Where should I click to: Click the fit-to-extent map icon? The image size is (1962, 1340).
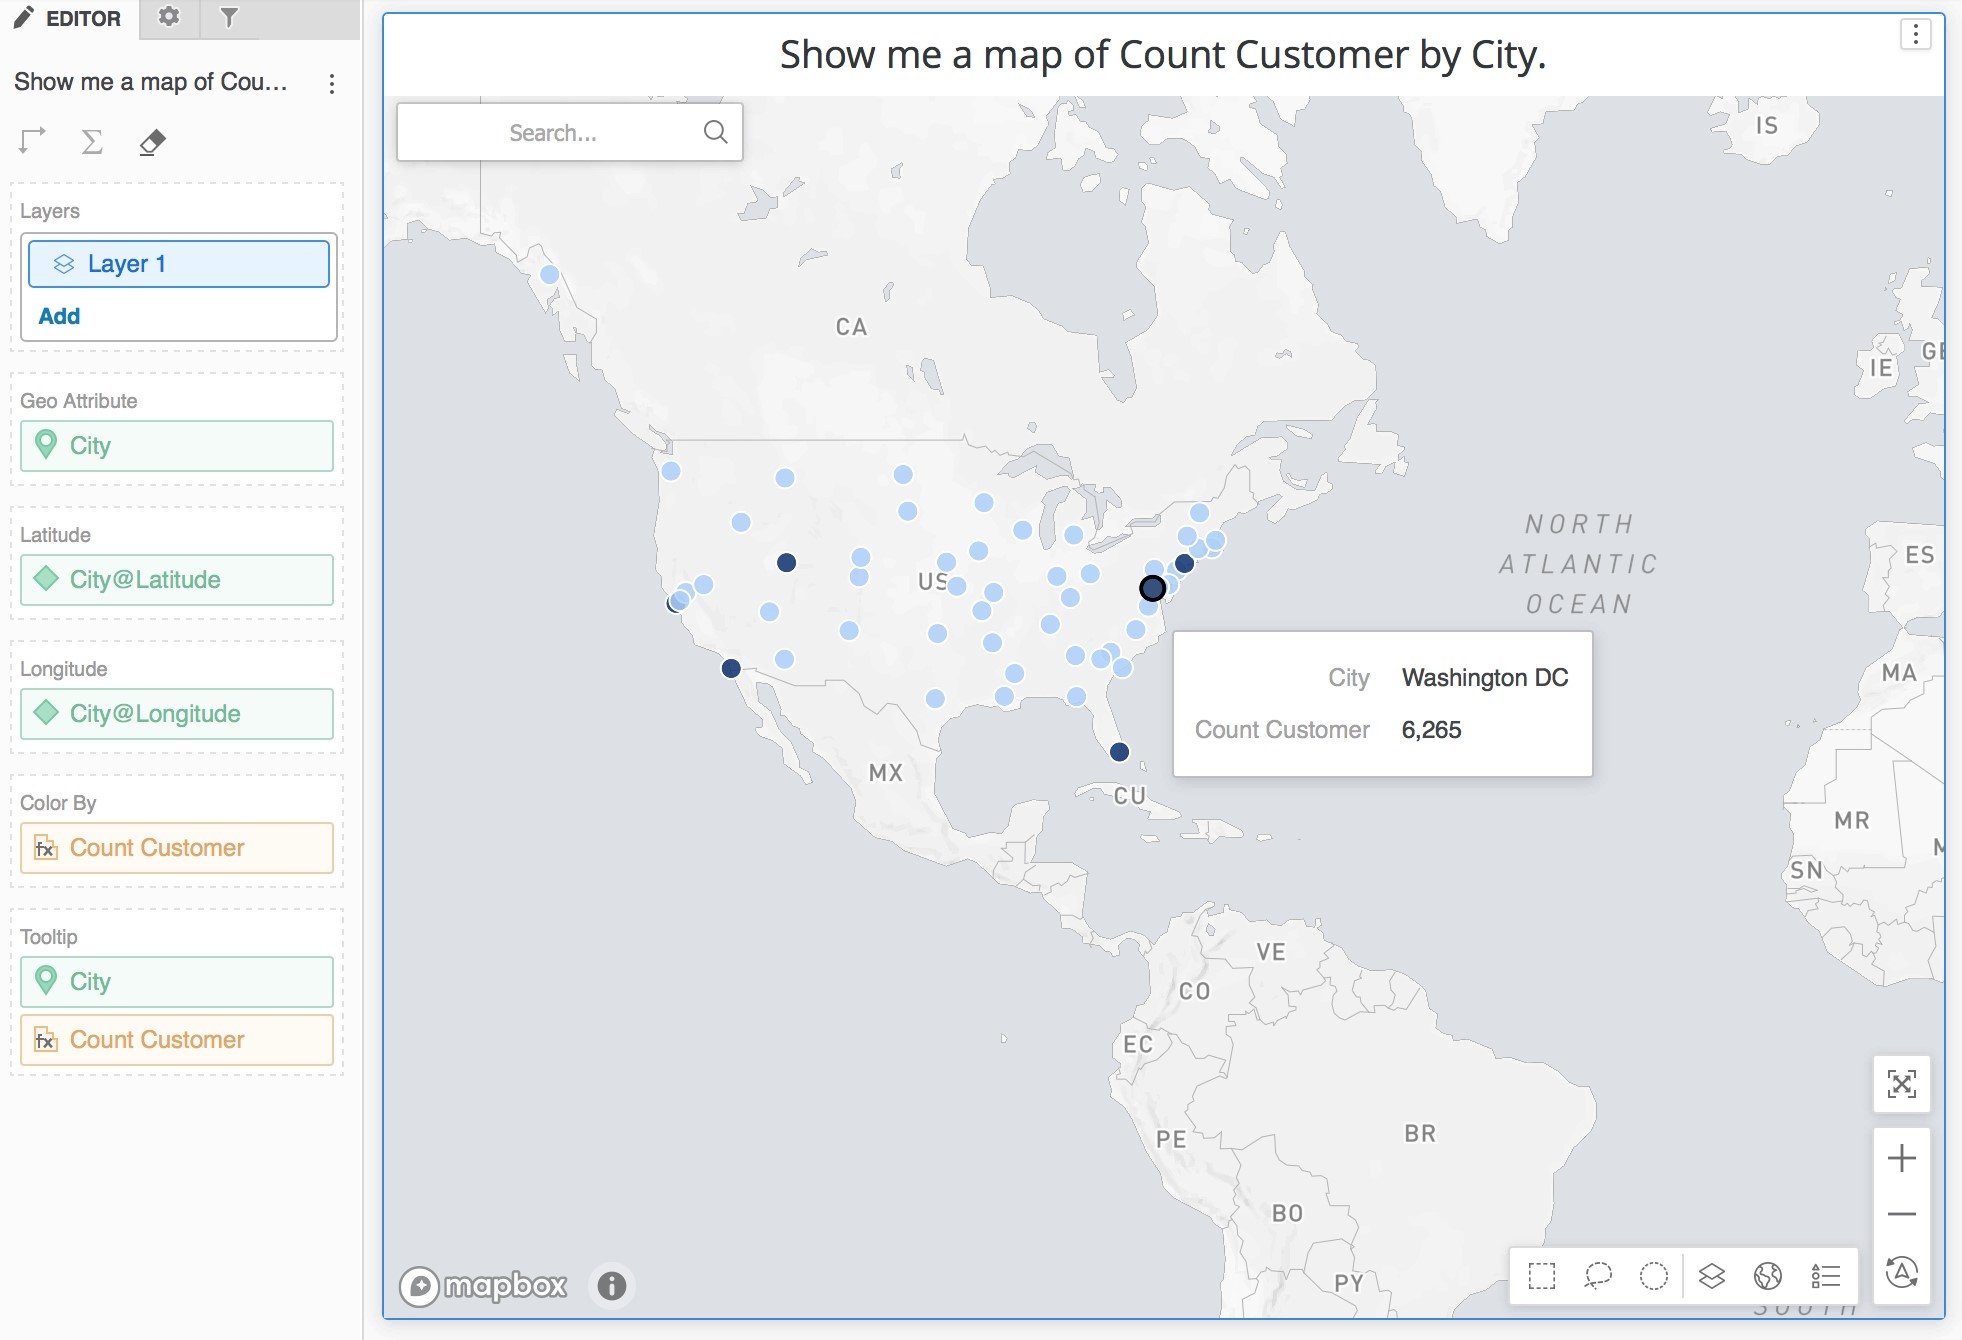point(1901,1084)
